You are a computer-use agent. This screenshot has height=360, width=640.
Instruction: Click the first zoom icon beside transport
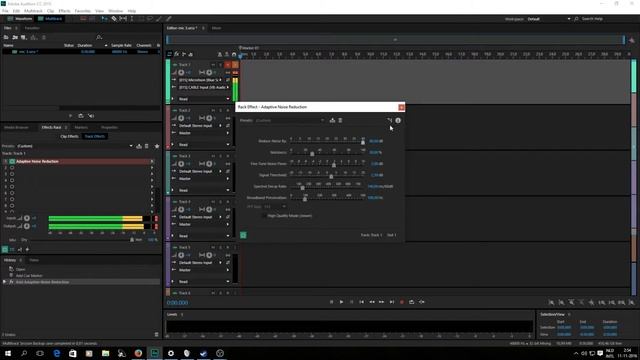click(x=551, y=302)
